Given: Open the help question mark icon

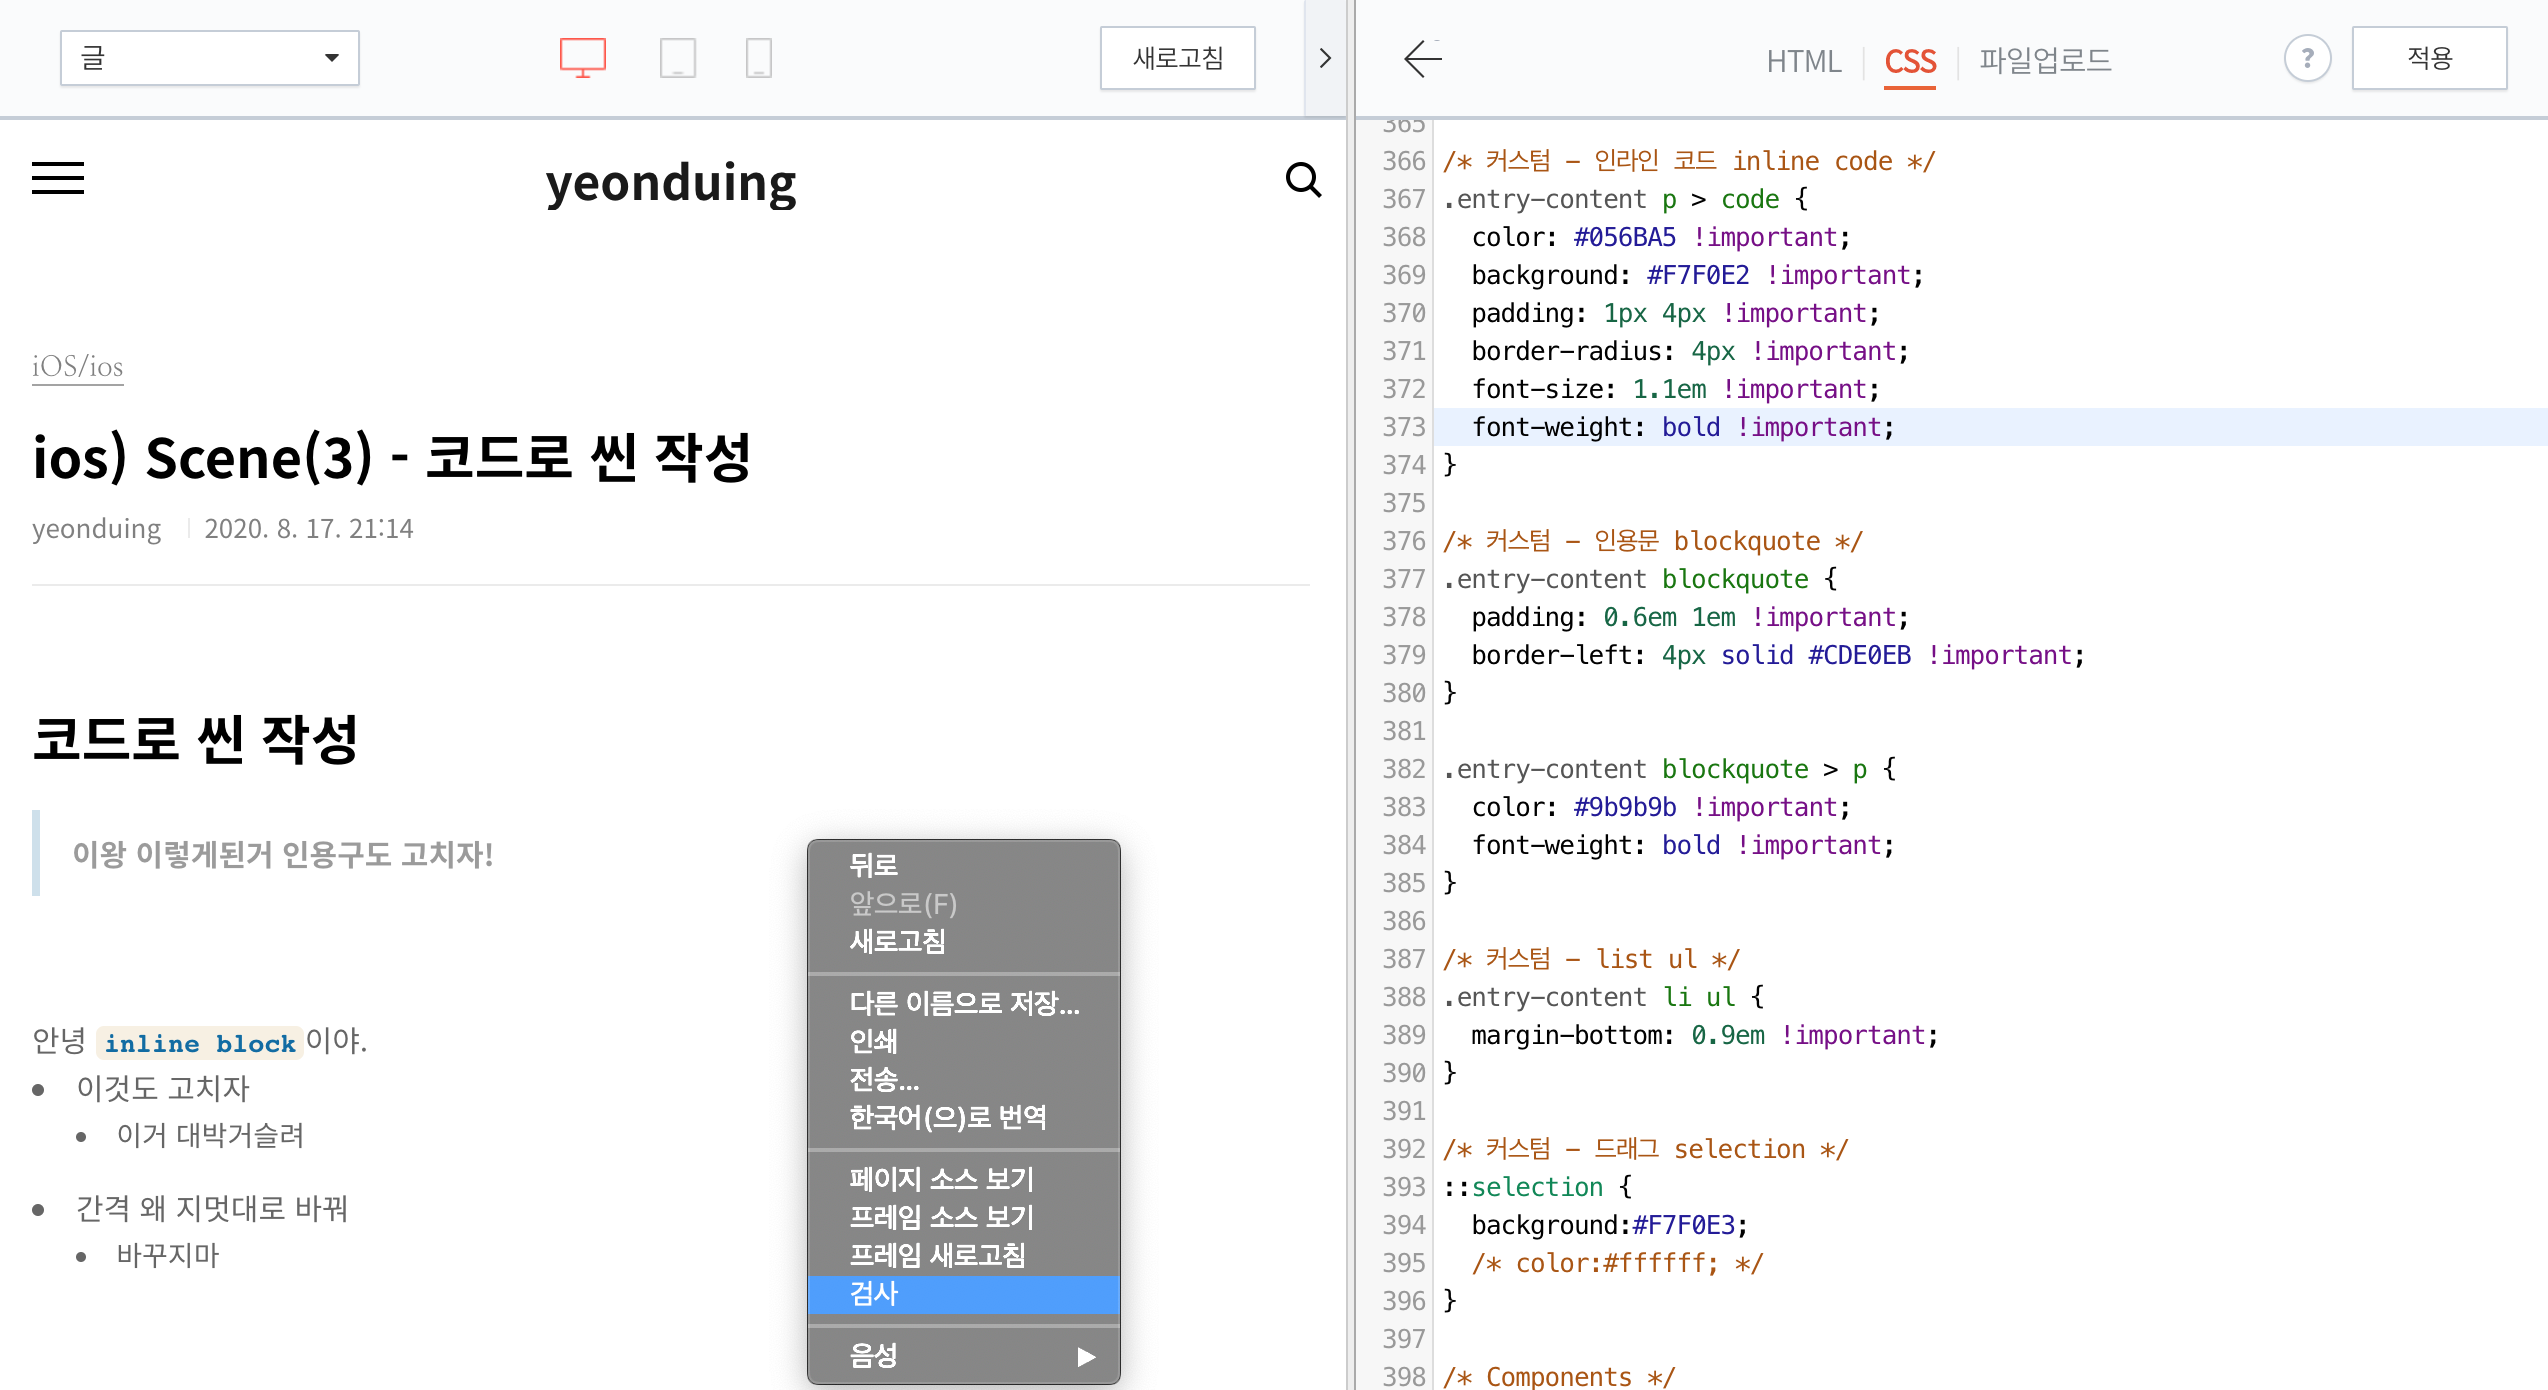Looking at the screenshot, I should [x=2307, y=59].
